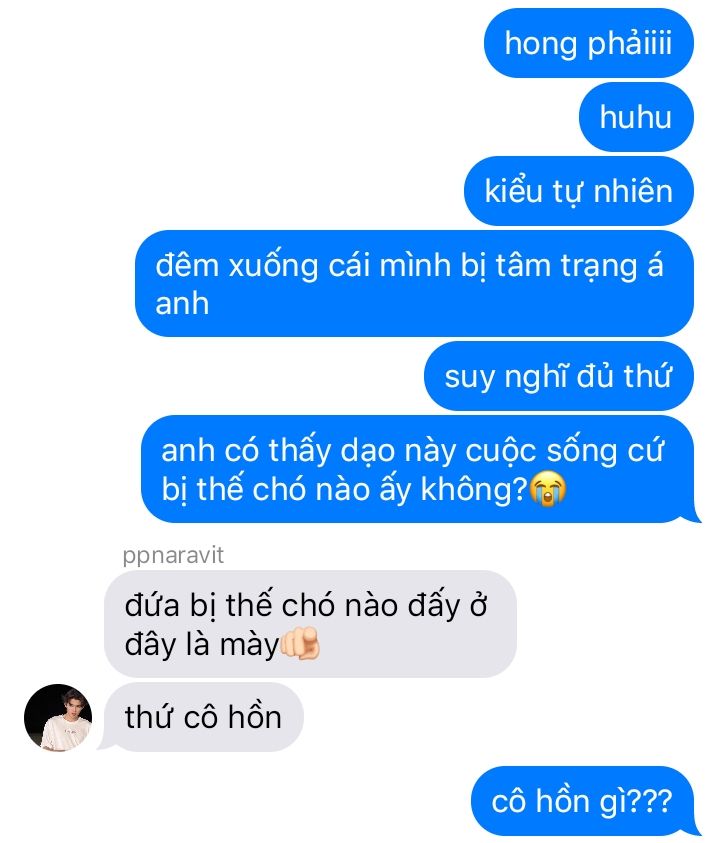Screen dimensions: 720x843
Task: Click the word 'hồn' in gray bubble
Action: tap(254, 717)
